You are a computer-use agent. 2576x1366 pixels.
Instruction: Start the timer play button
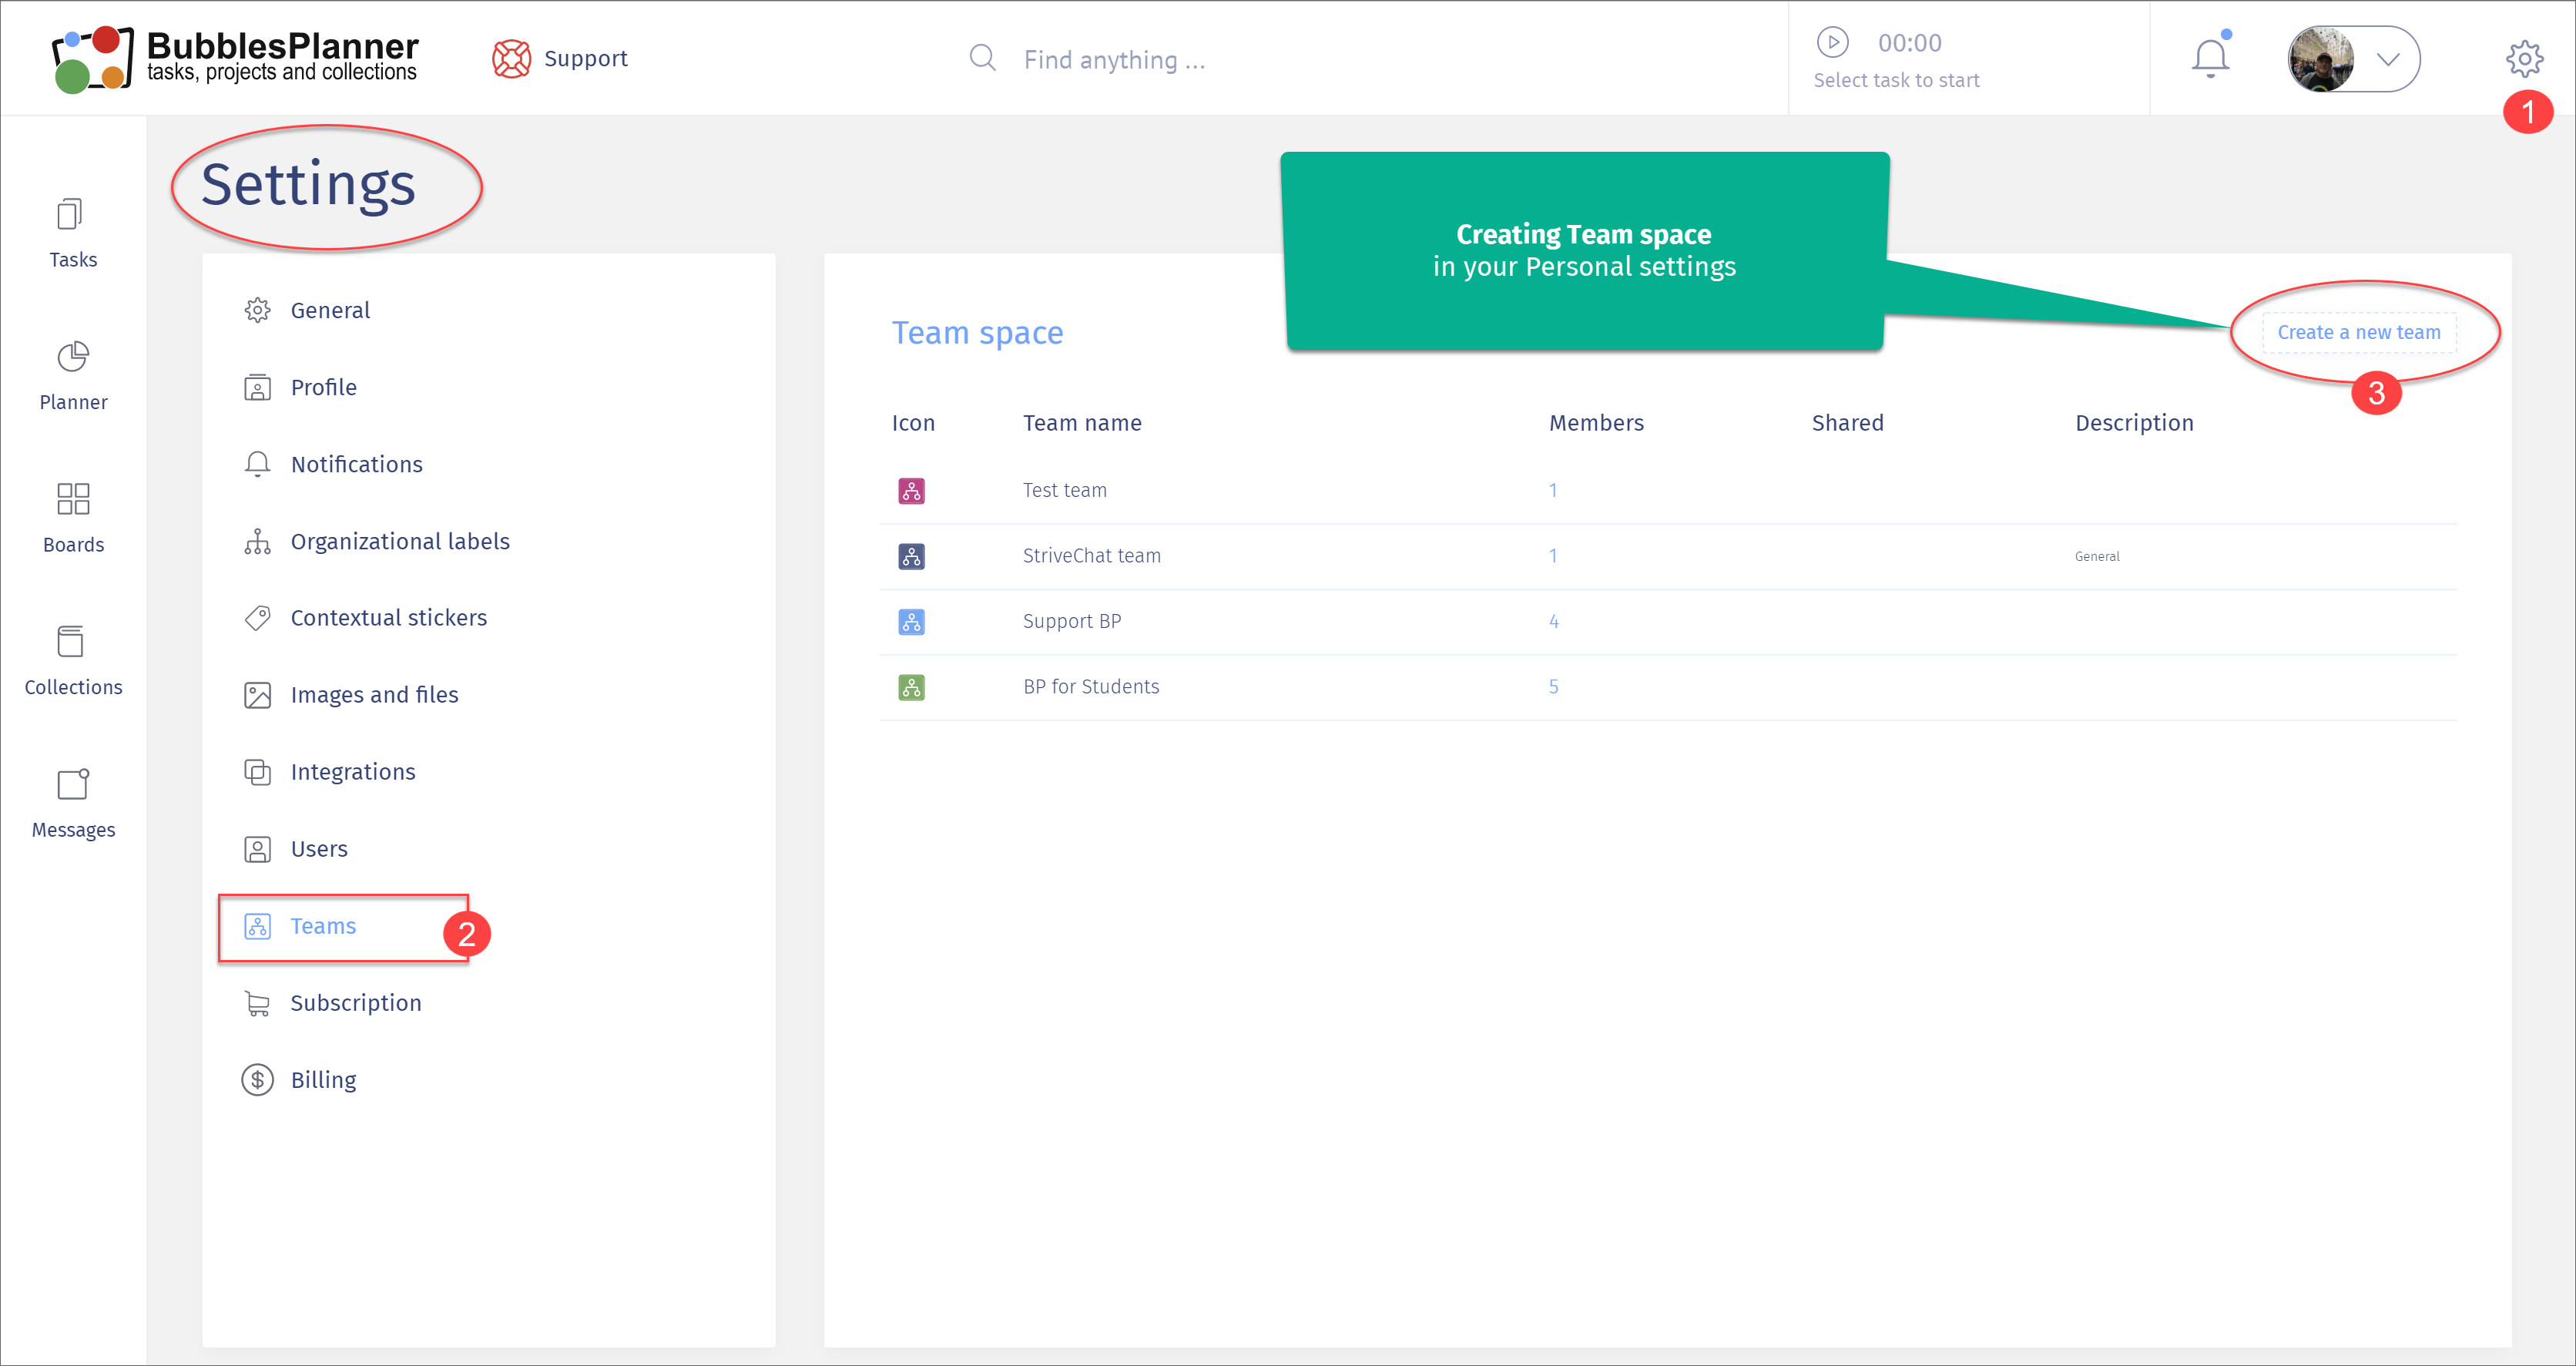click(1832, 42)
